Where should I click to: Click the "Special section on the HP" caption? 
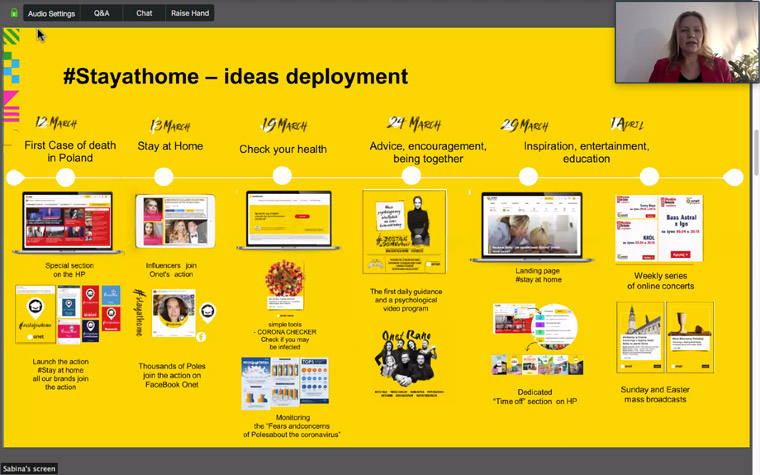point(69,270)
